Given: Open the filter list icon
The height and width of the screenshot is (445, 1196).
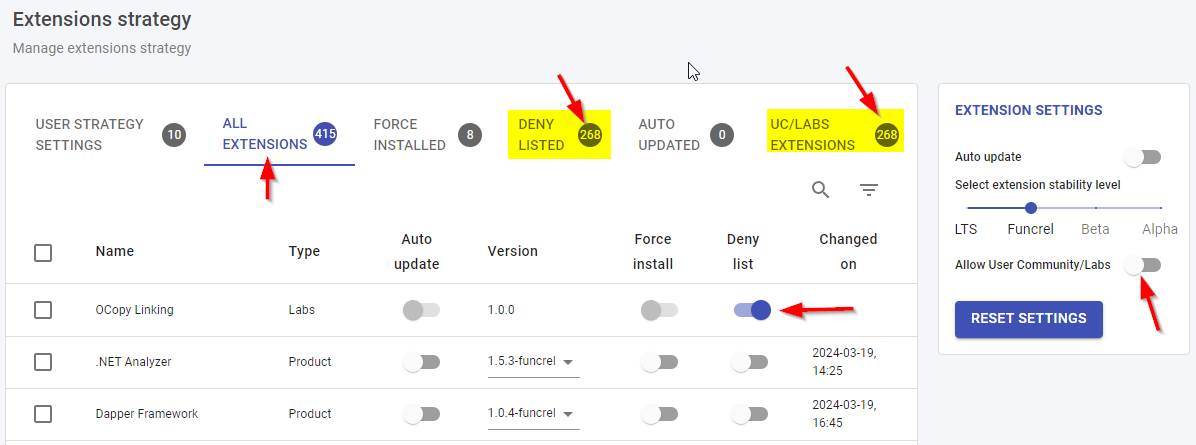Looking at the screenshot, I should 869,190.
